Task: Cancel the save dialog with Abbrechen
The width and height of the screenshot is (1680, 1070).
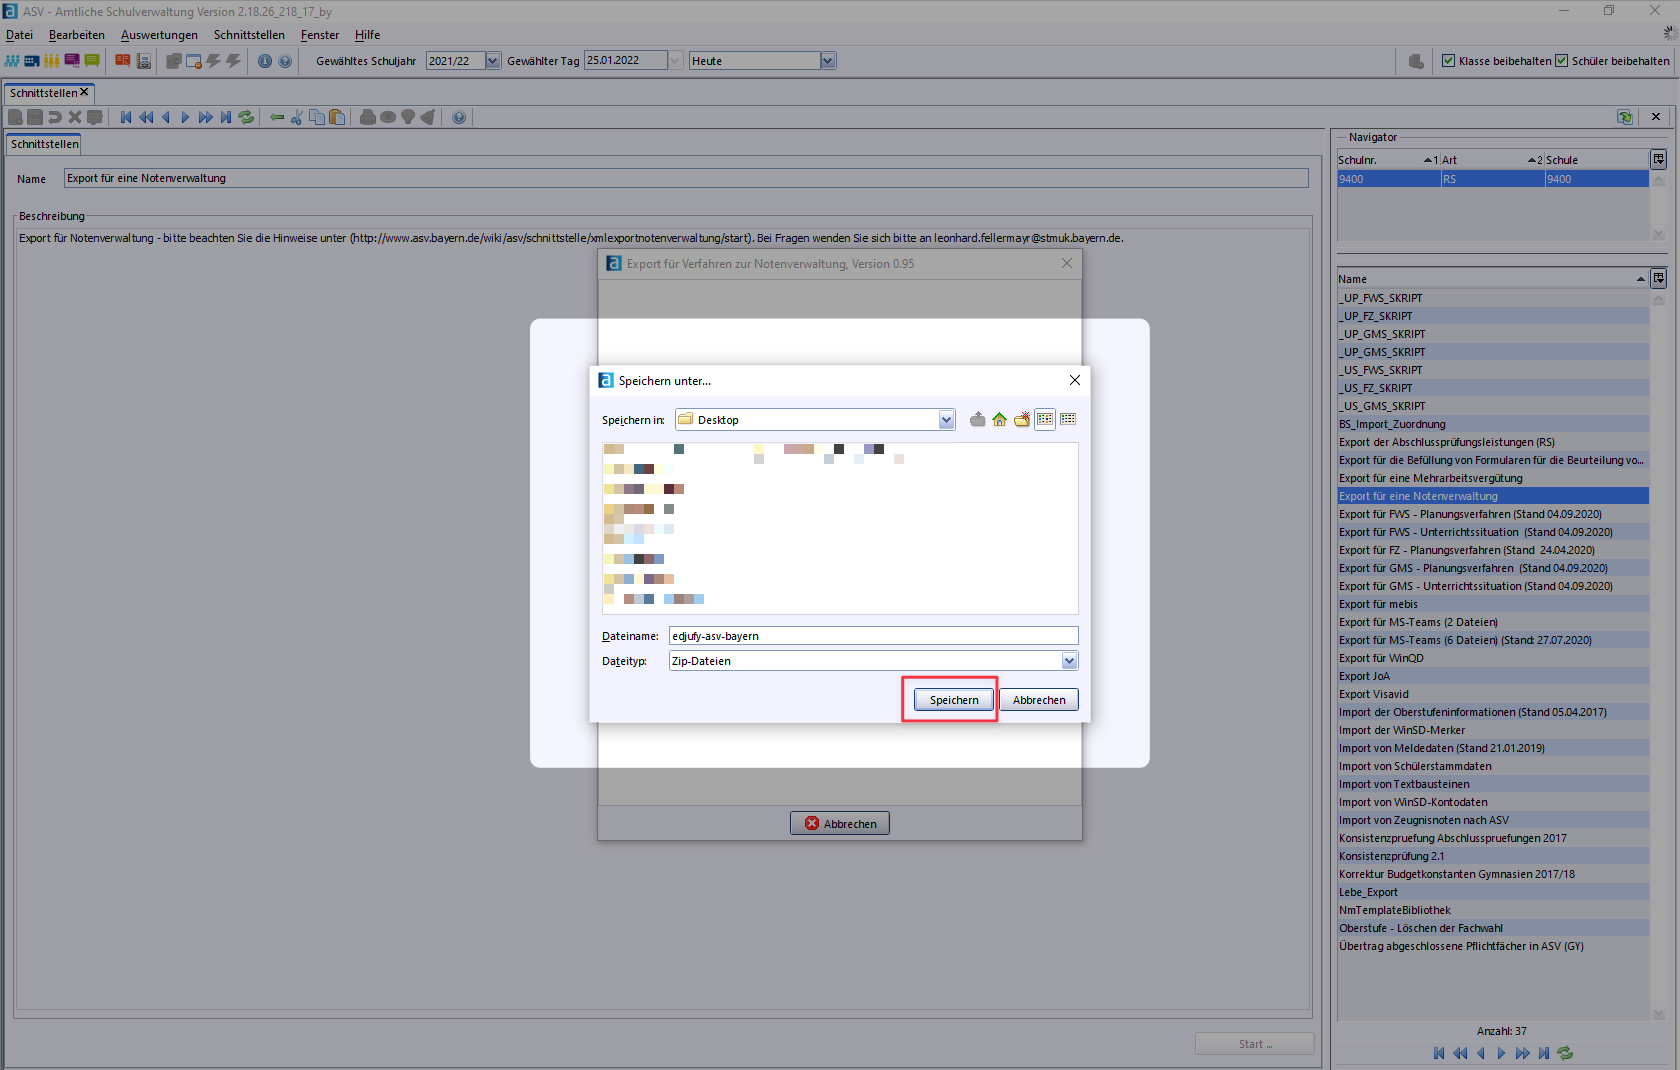Action: click(1038, 700)
